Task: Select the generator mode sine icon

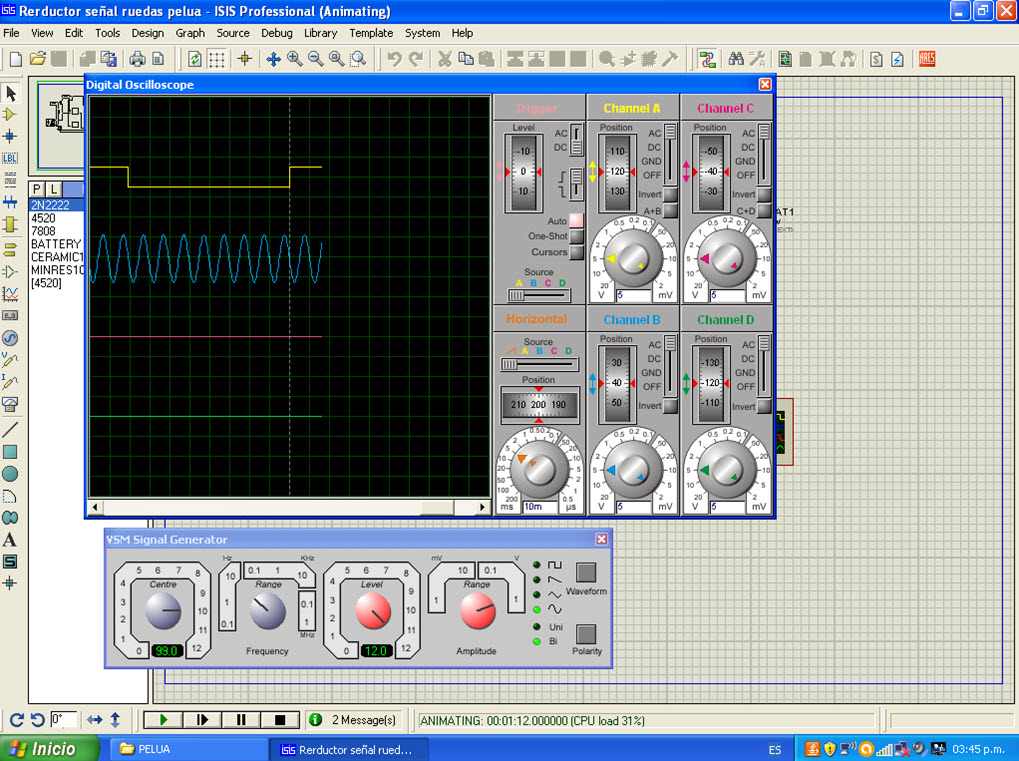Action: [10, 338]
